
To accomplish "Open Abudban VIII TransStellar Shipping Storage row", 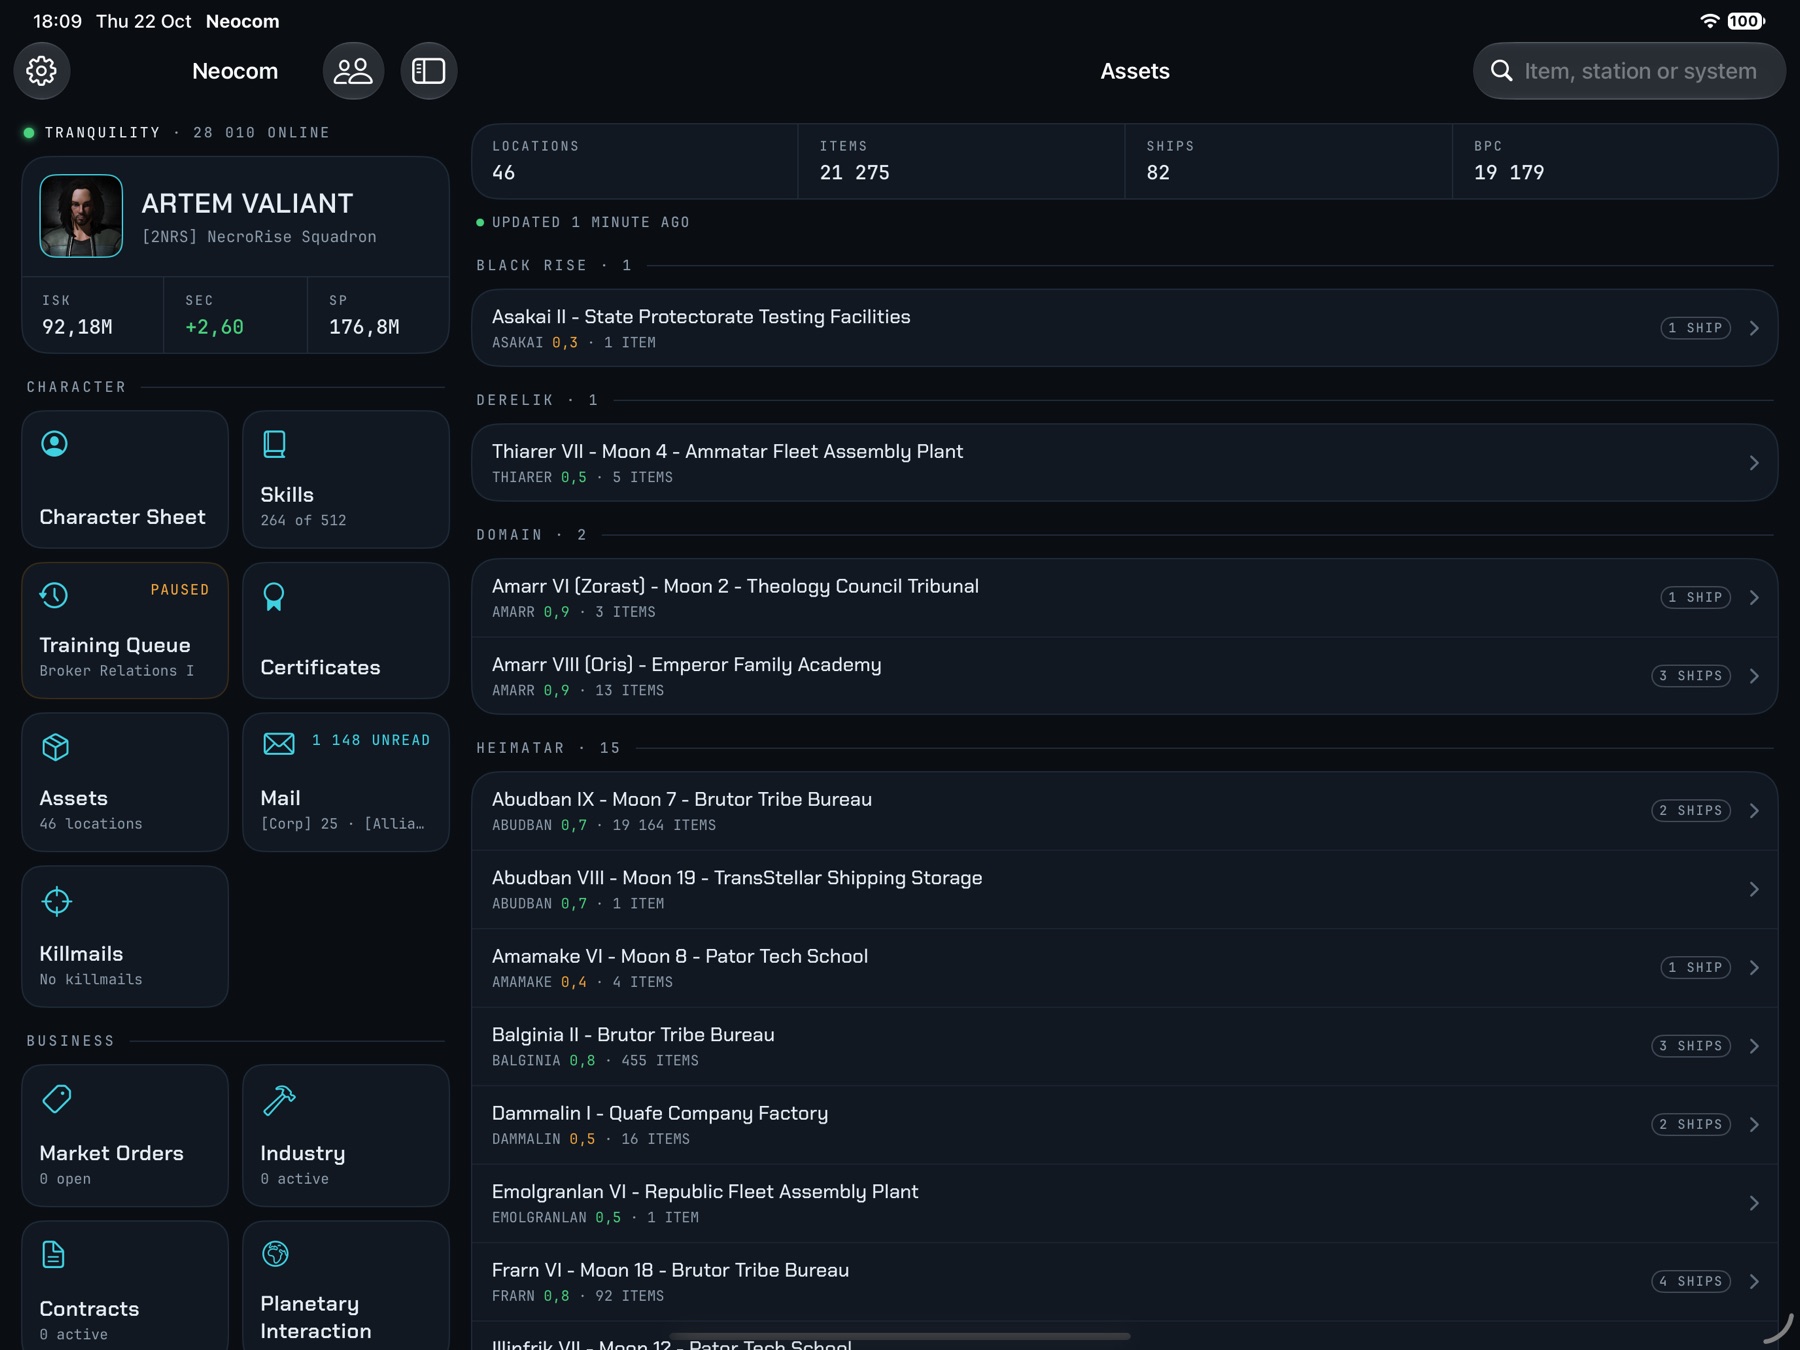I will [1125, 889].
